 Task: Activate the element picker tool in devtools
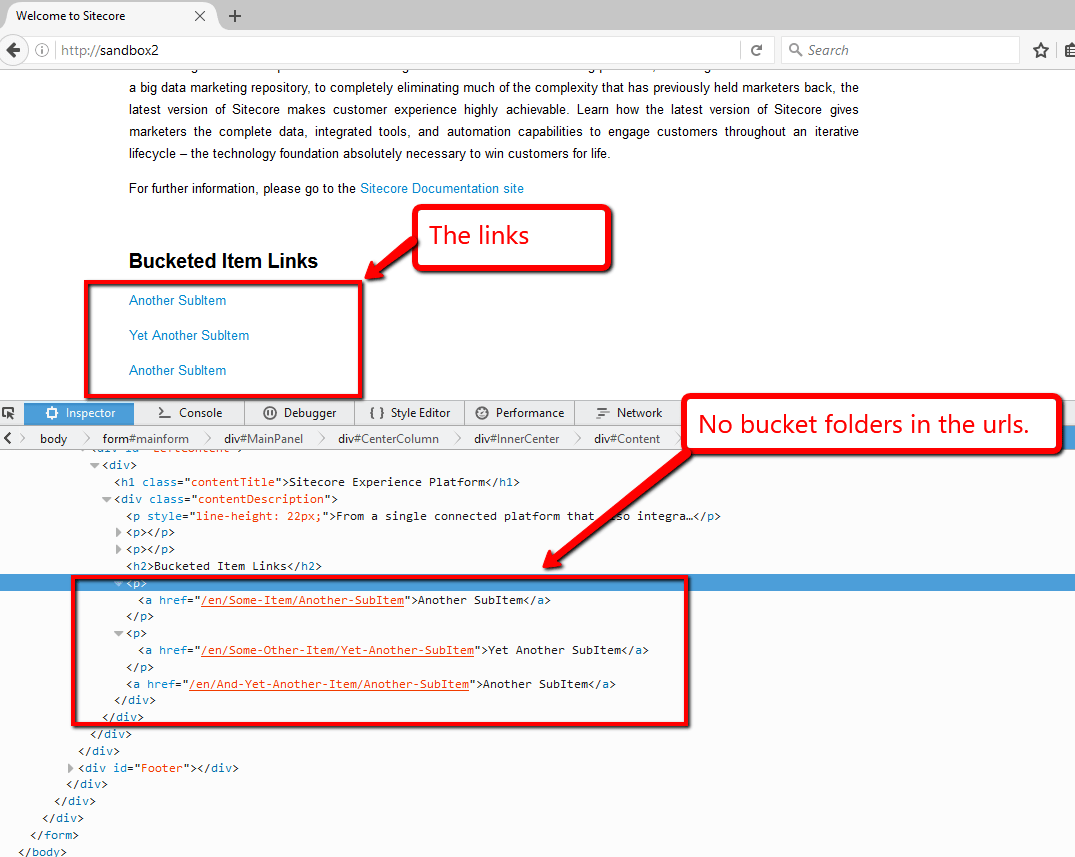[x=9, y=413]
